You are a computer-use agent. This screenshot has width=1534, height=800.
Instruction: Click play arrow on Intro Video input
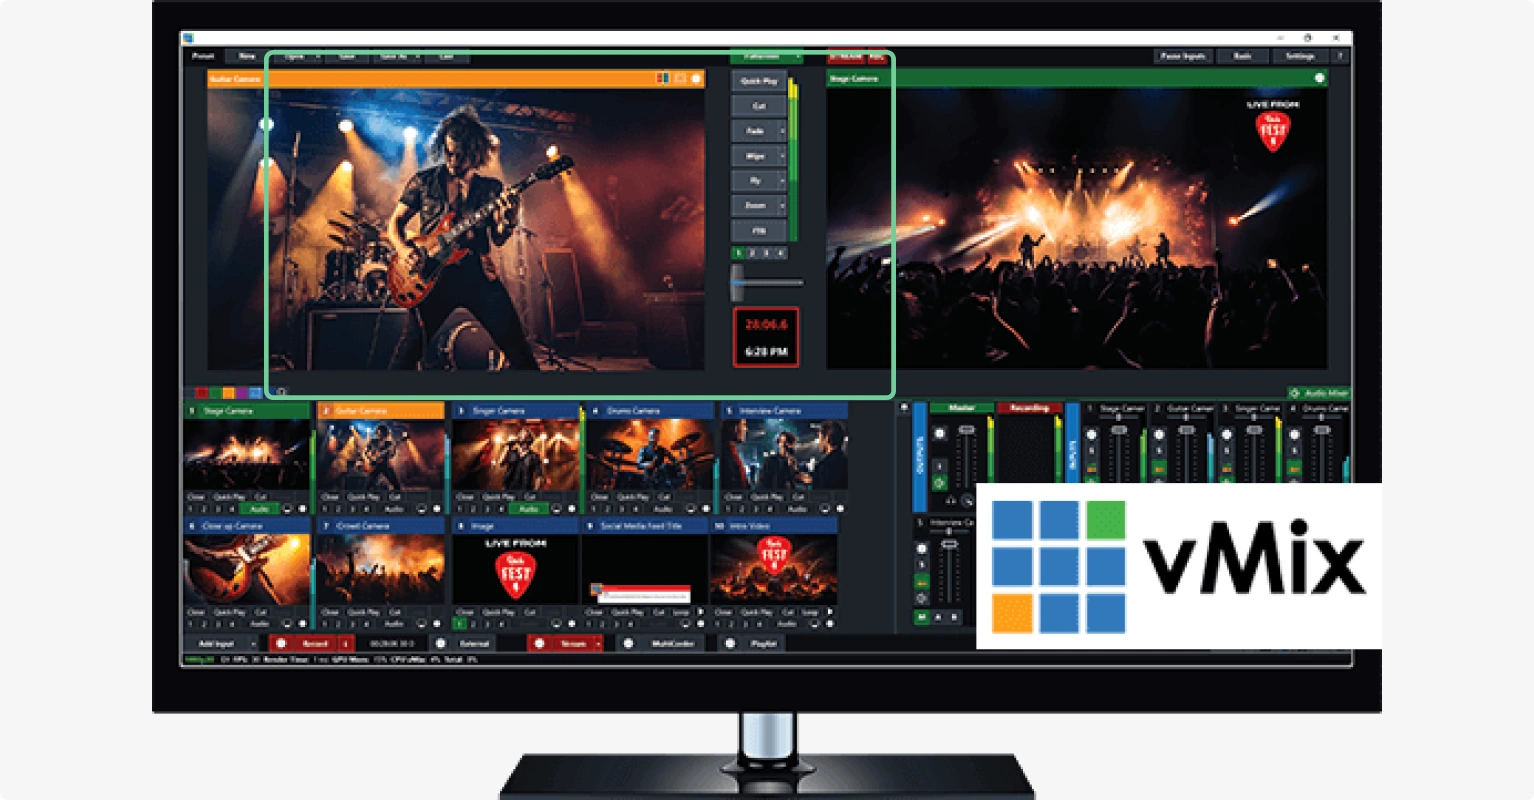830,612
